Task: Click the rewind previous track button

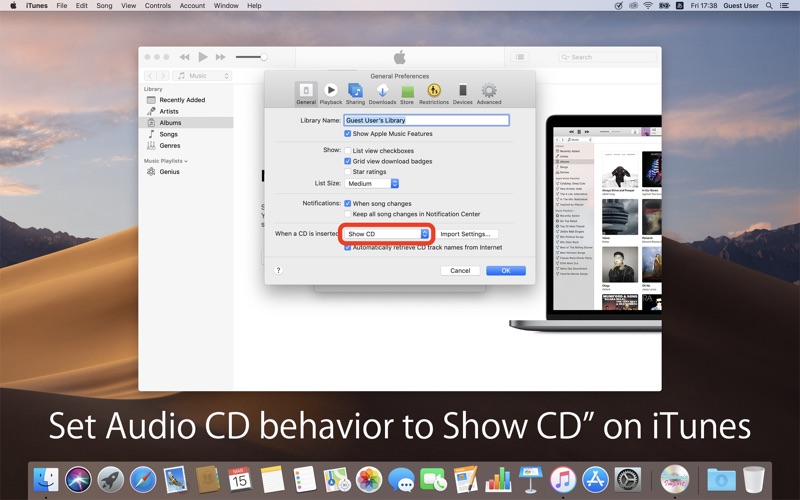Action: click(185, 57)
